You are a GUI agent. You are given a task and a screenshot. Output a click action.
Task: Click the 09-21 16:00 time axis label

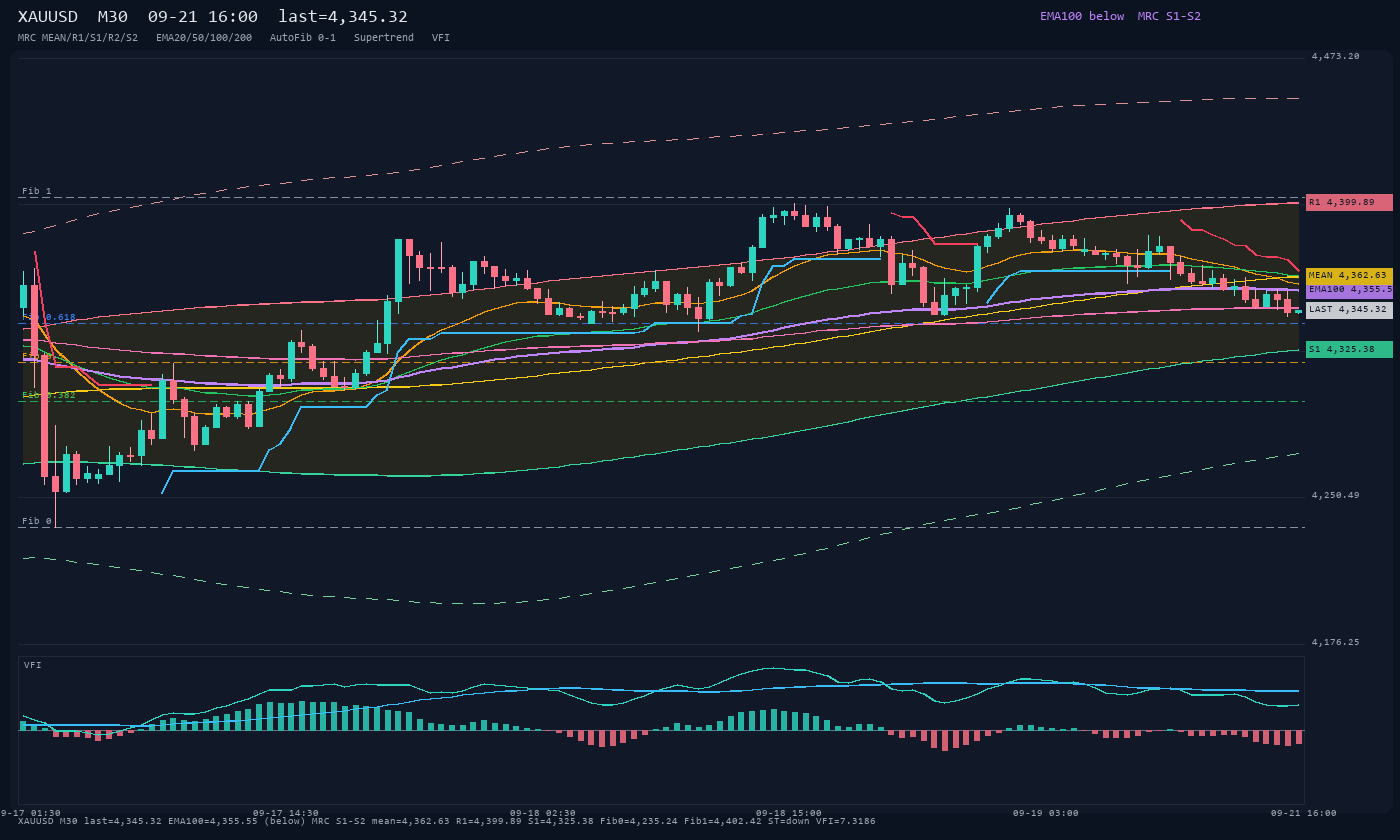(1304, 813)
